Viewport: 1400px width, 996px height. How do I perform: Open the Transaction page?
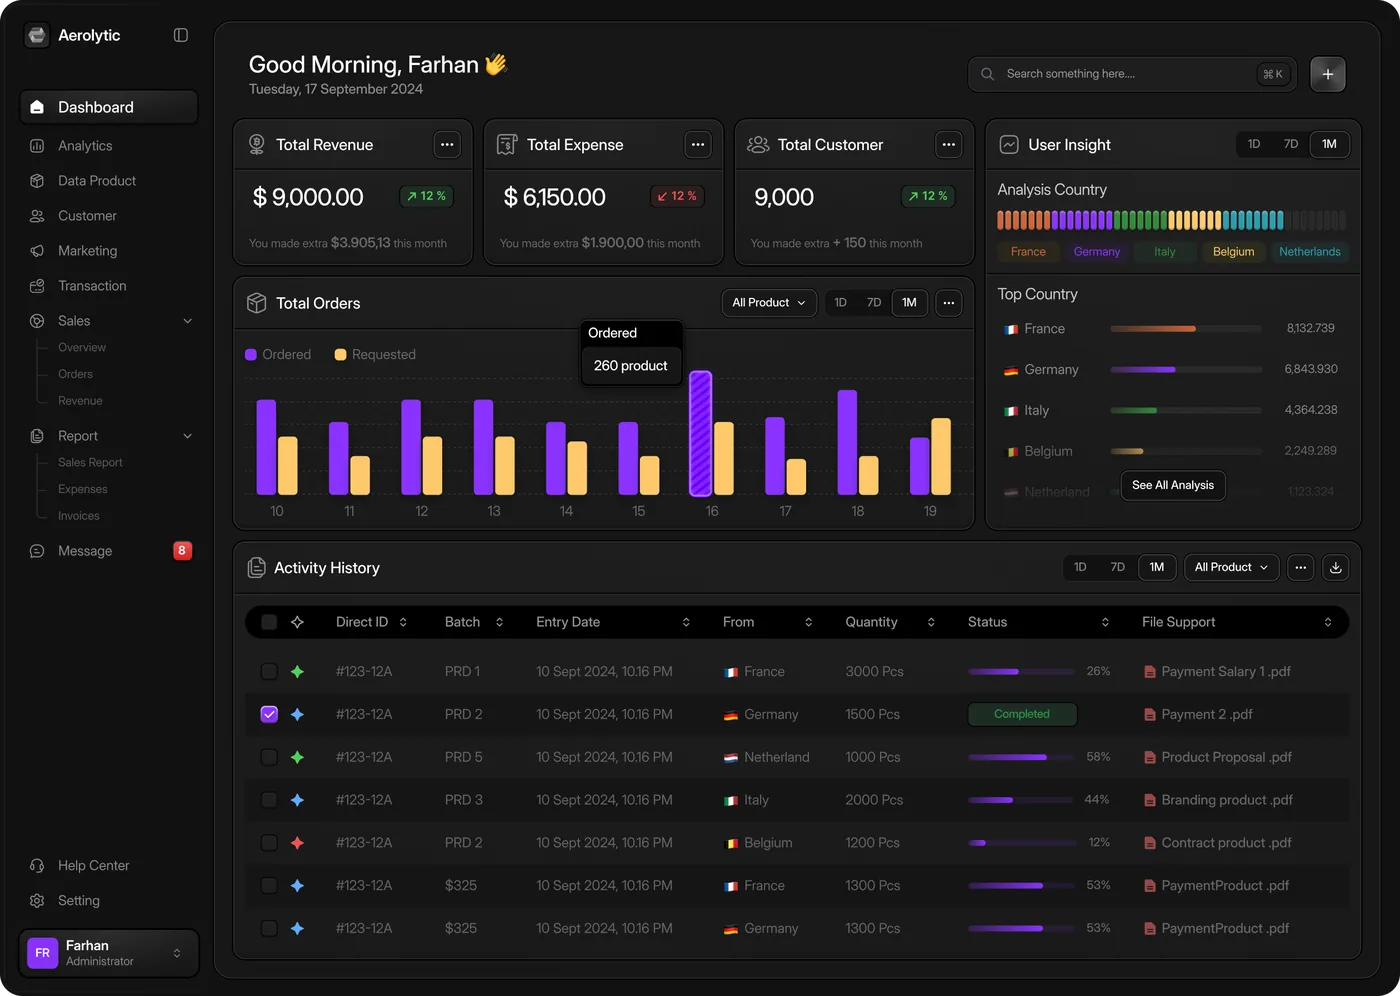tap(92, 286)
